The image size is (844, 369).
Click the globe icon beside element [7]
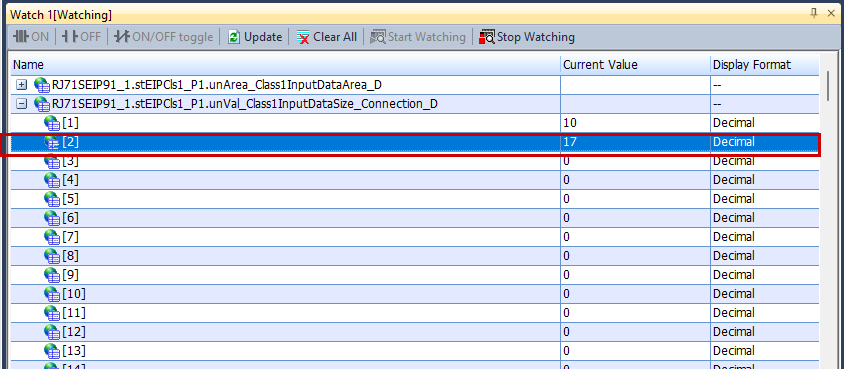(x=52, y=237)
